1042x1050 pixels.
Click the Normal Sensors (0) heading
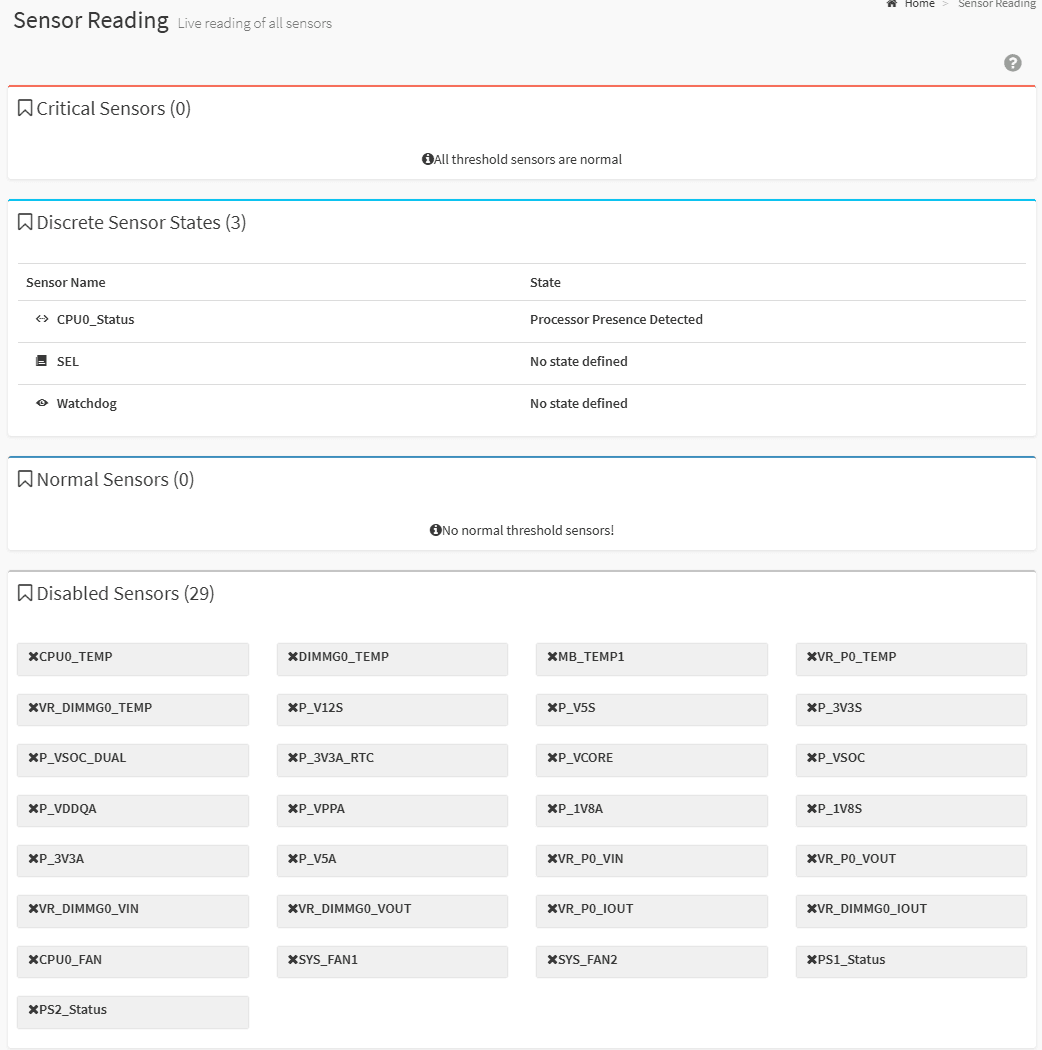point(115,479)
